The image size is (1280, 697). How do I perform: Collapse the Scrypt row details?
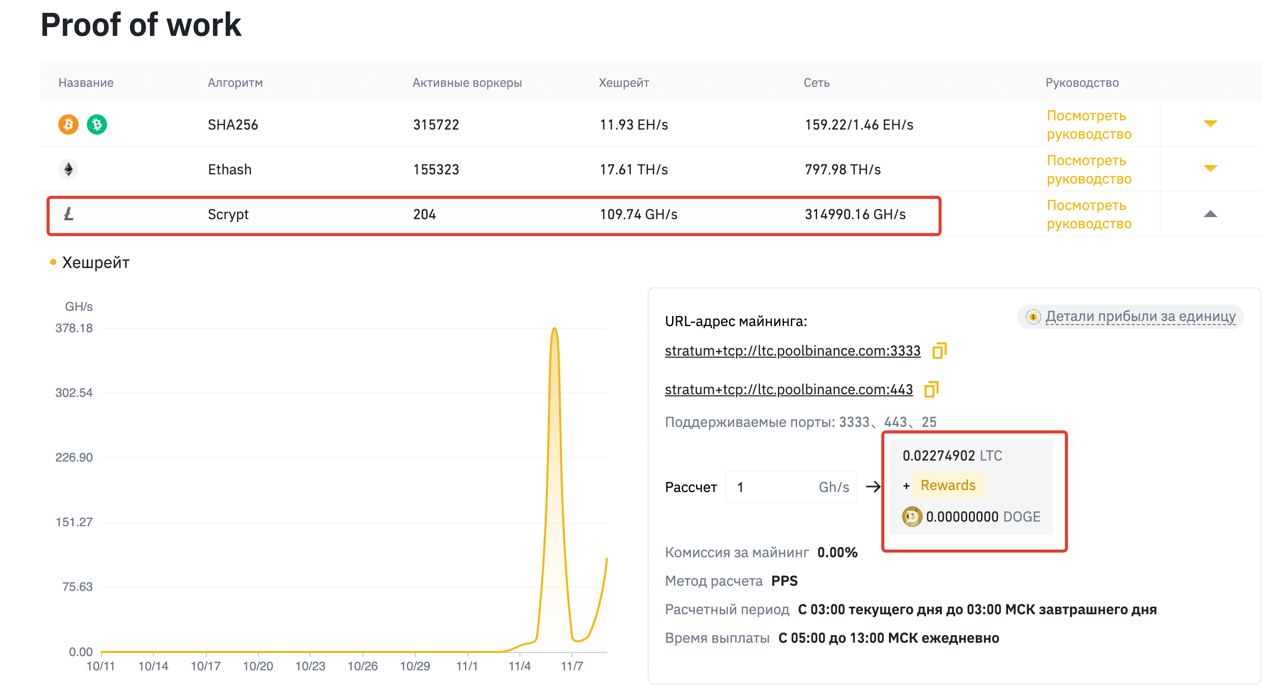(x=1210, y=214)
